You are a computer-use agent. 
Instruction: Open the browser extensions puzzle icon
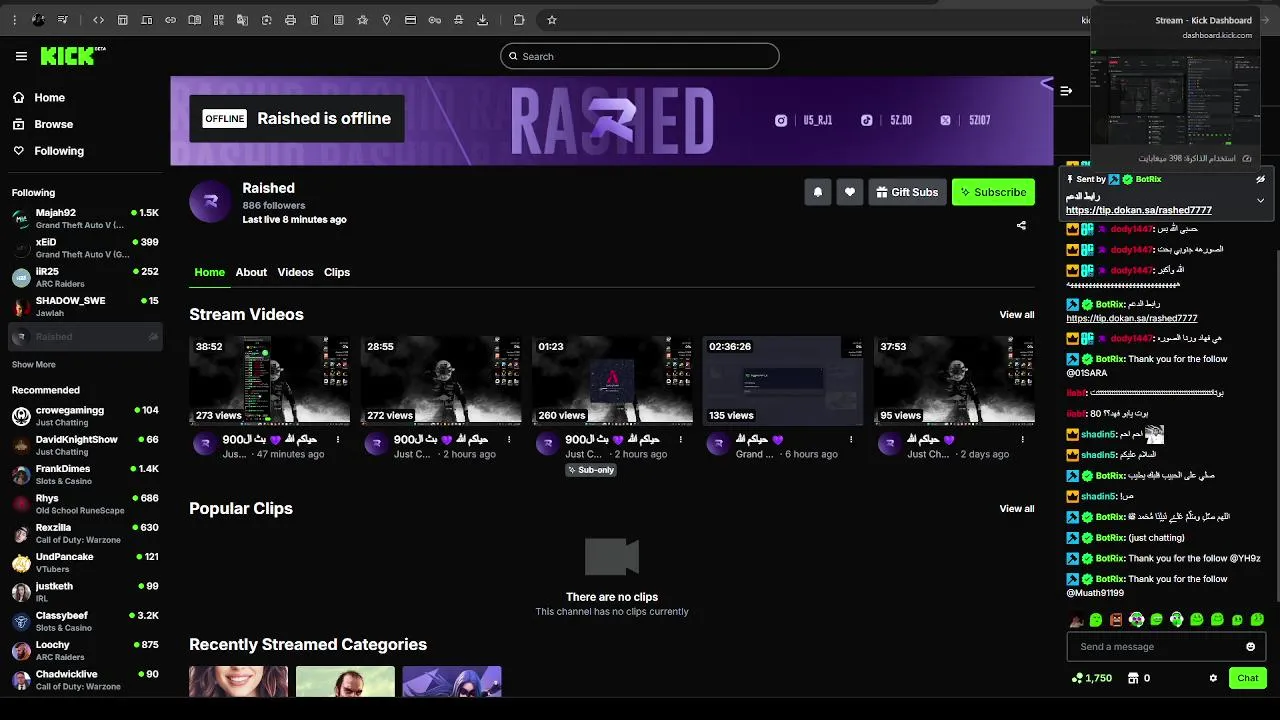pyautogui.click(x=519, y=20)
